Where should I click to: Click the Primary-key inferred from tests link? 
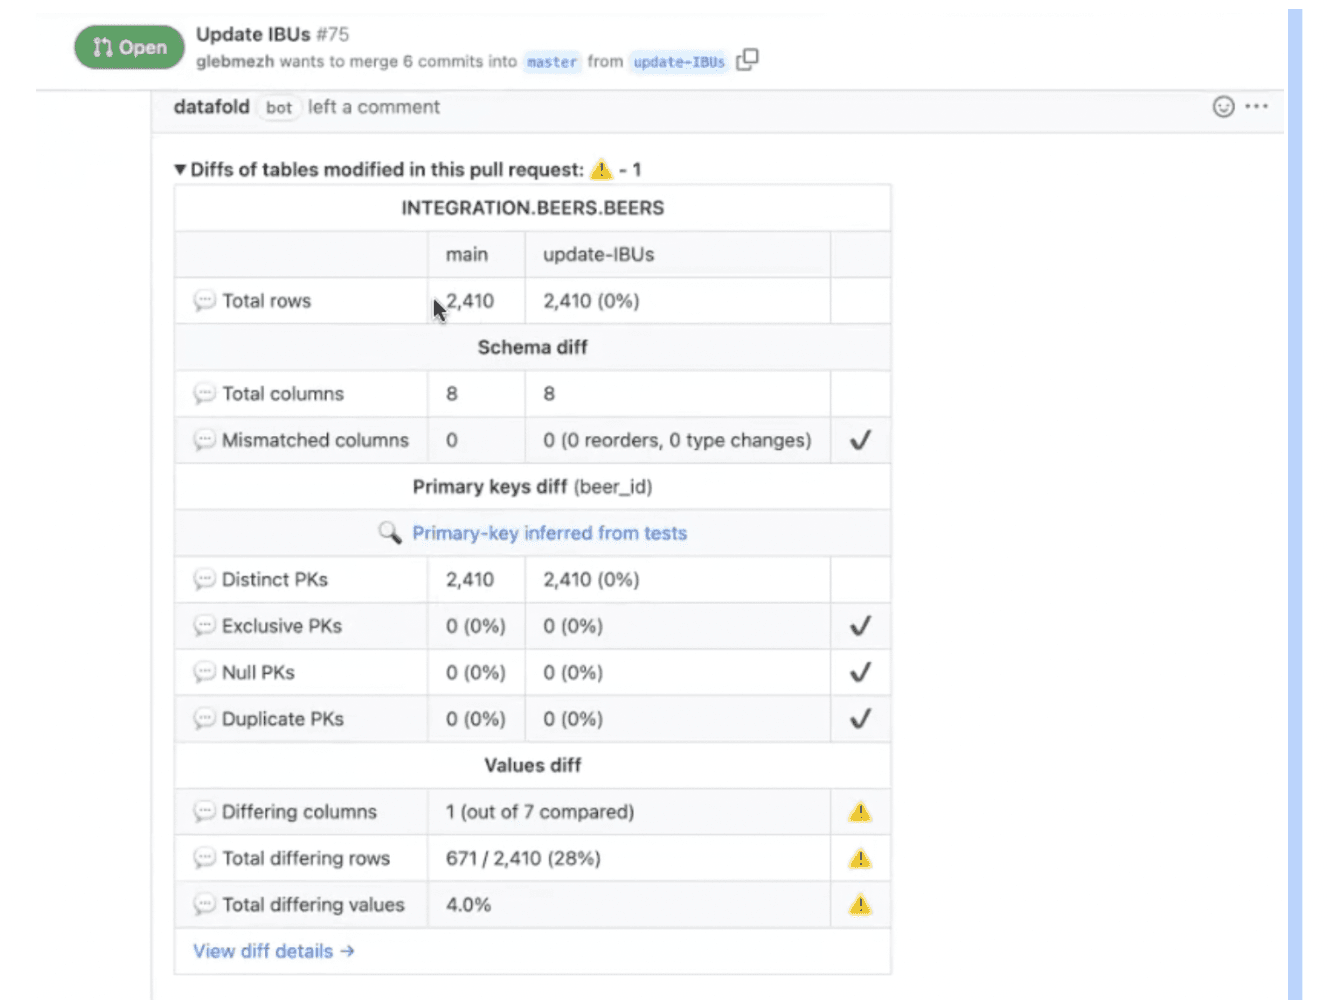tap(548, 533)
